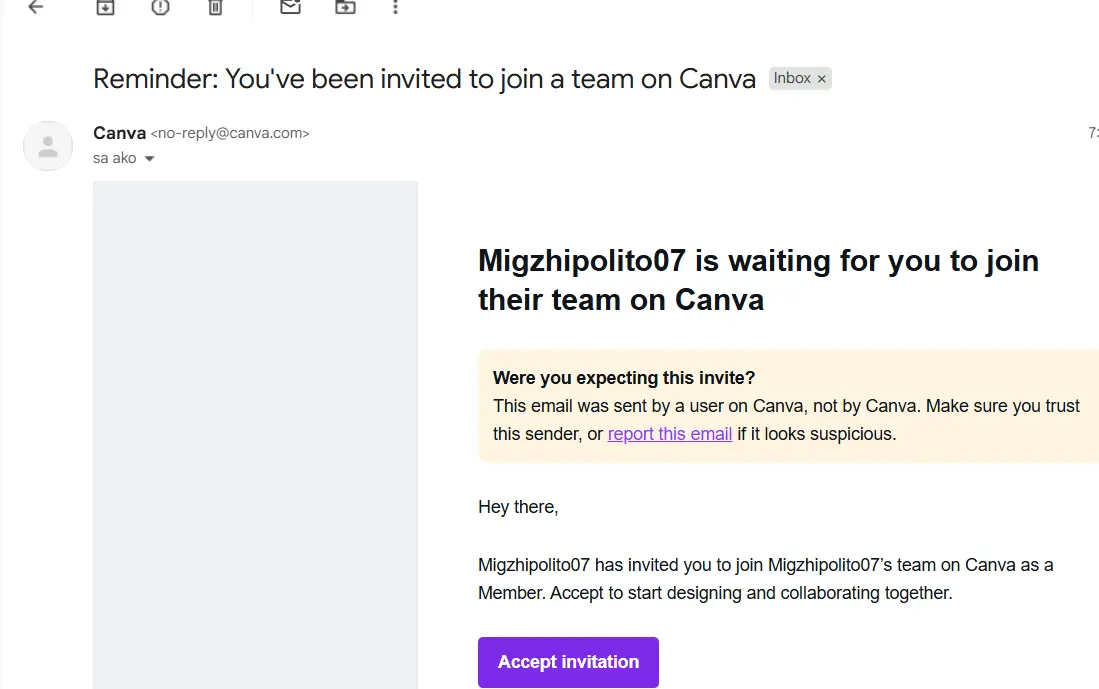Image resolution: width=1099 pixels, height=689 pixels.
Task: Go back to inbox with back arrow
Action: coord(35,7)
